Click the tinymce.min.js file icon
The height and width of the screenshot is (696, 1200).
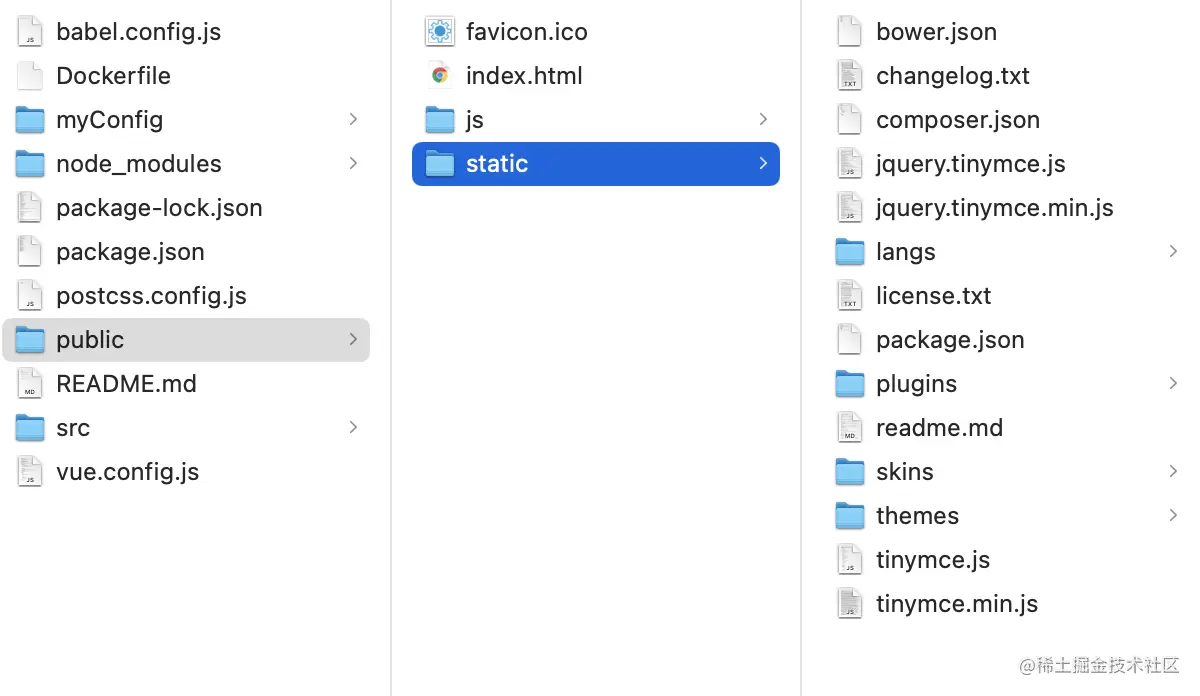tap(850, 604)
